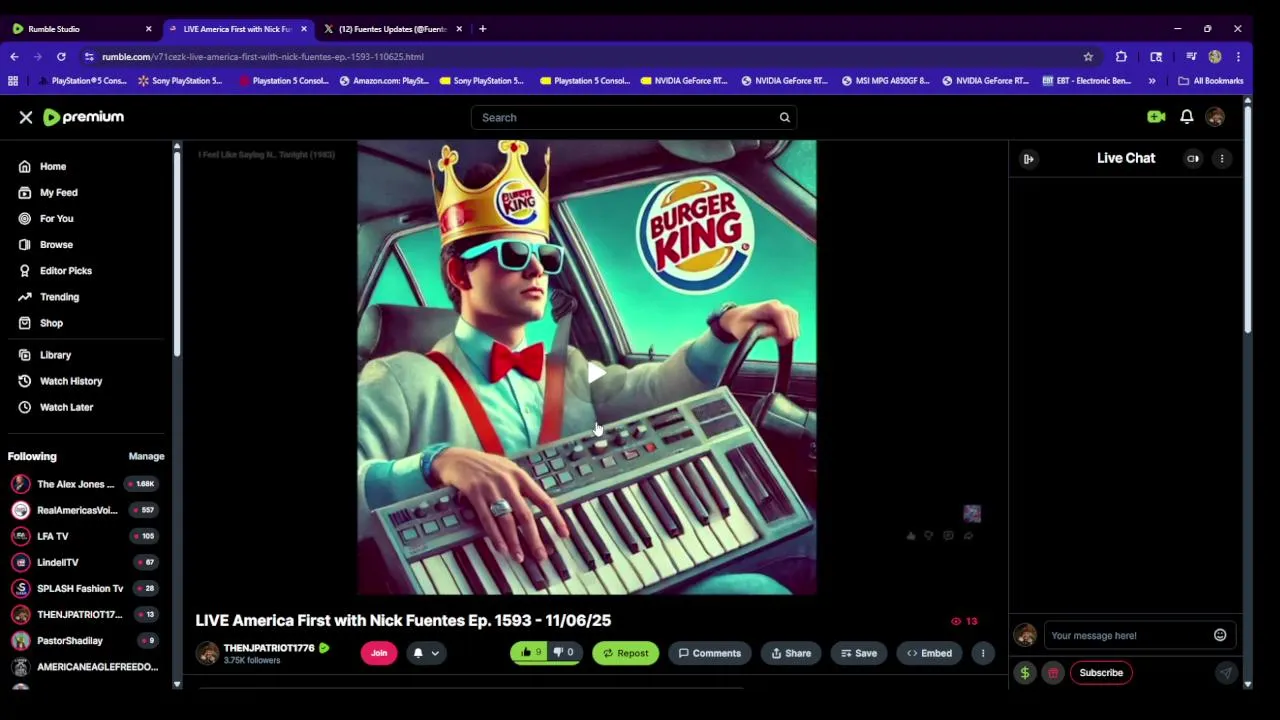
Task: Open Trending in sidebar
Action: coord(59,296)
